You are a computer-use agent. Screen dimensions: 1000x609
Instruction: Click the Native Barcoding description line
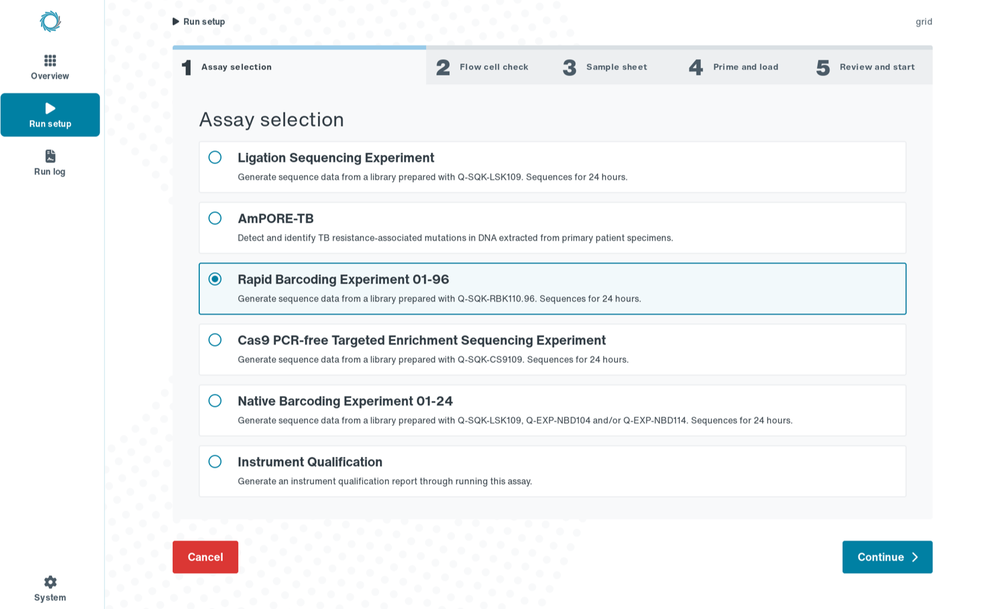[x=515, y=420]
